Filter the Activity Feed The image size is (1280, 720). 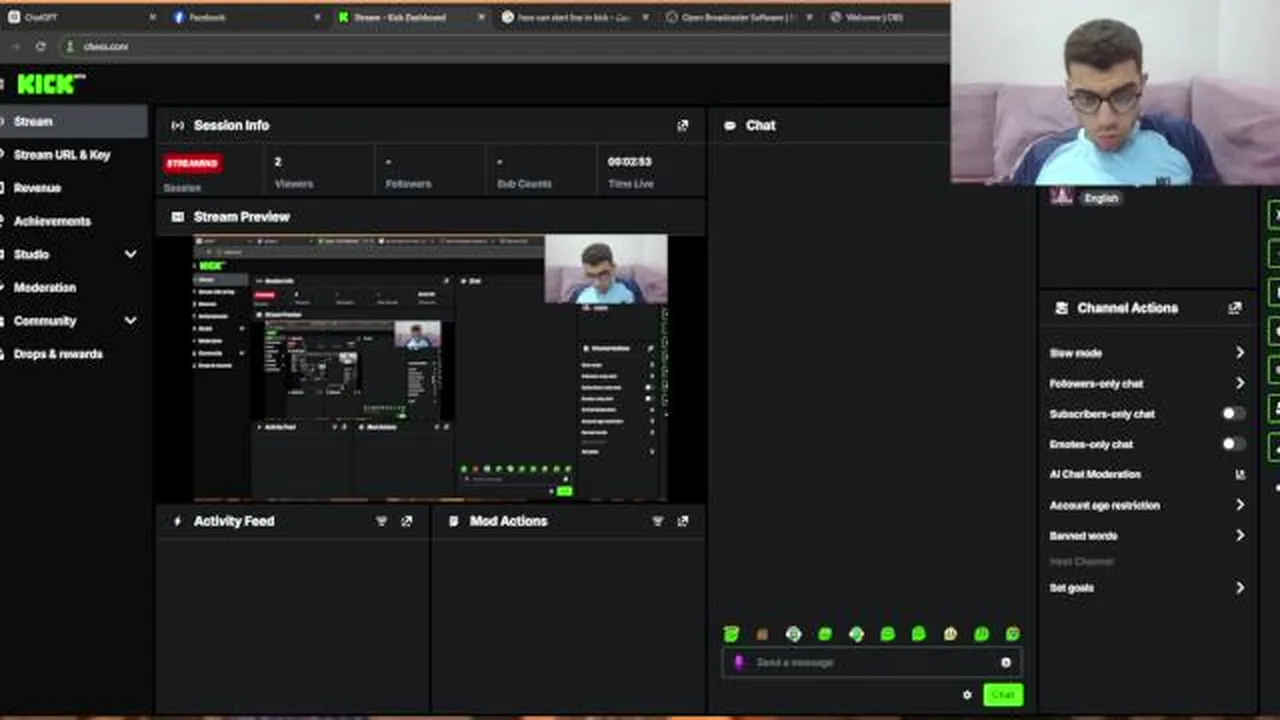click(x=381, y=521)
